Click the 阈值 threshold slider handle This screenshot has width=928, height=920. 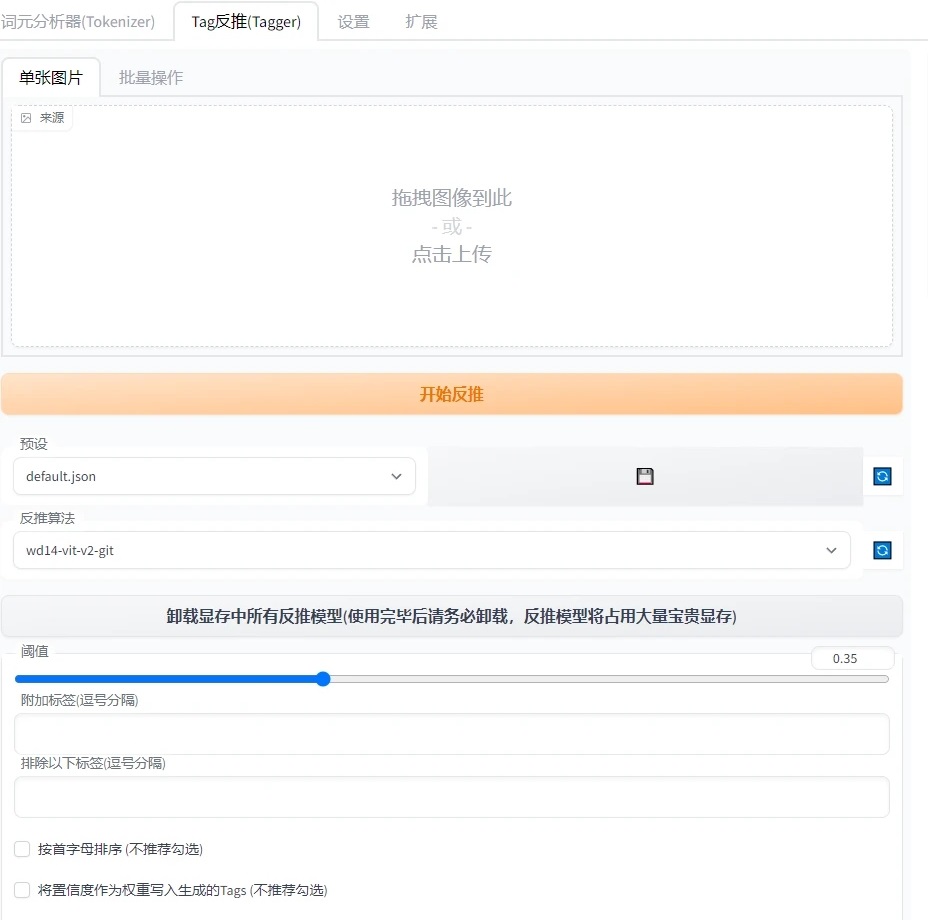pos(322,678)
